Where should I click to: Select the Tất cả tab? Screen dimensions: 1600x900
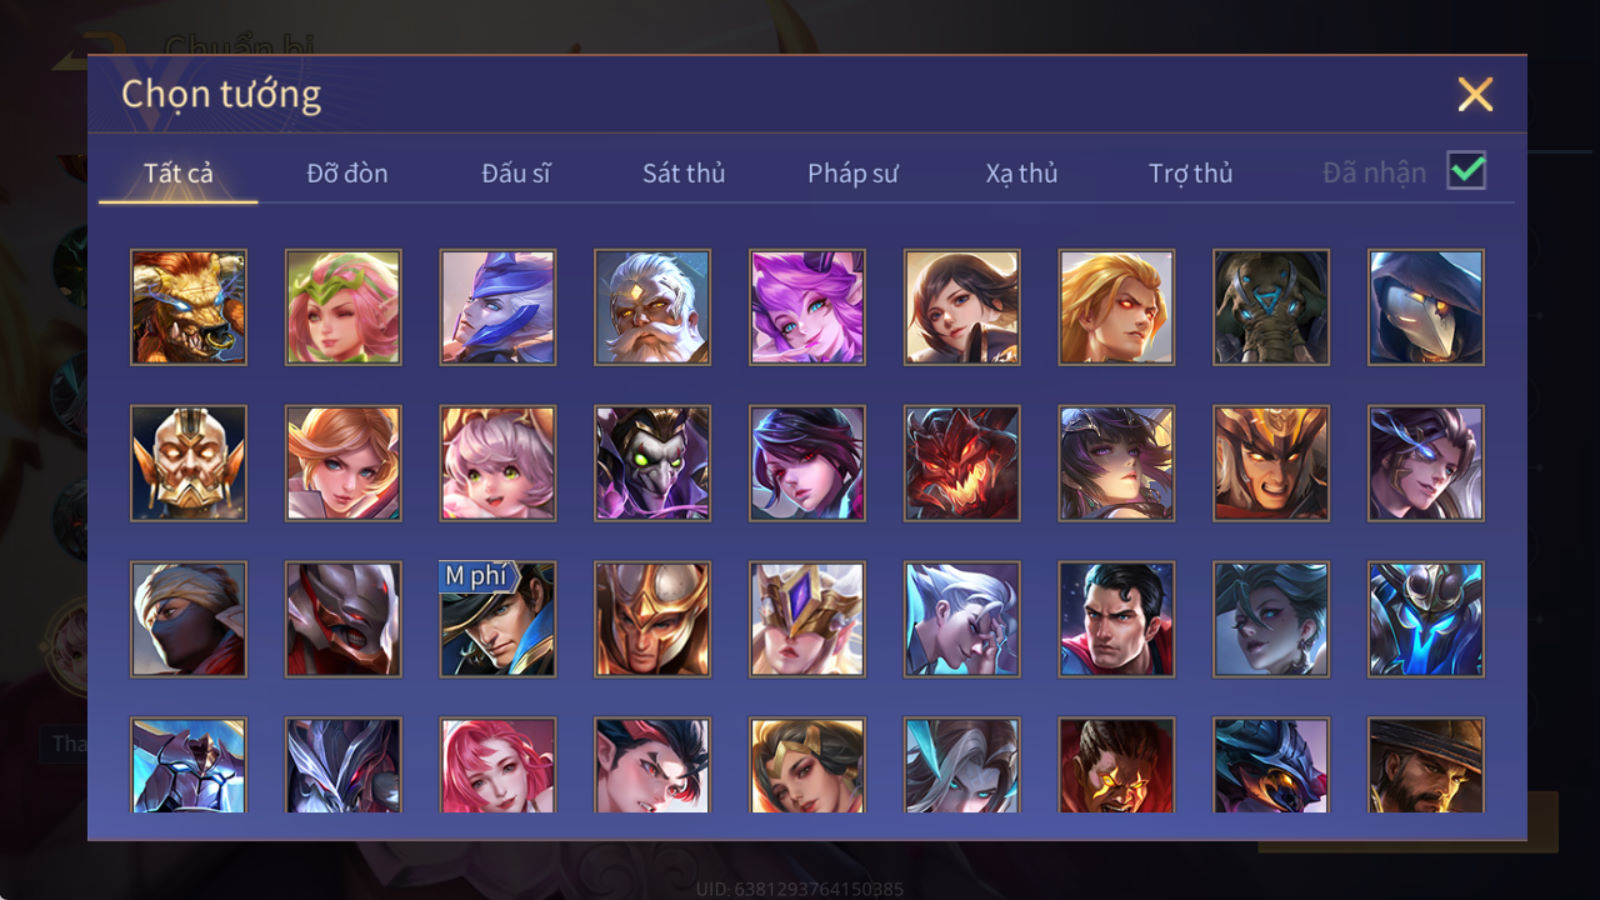[178, 173]
